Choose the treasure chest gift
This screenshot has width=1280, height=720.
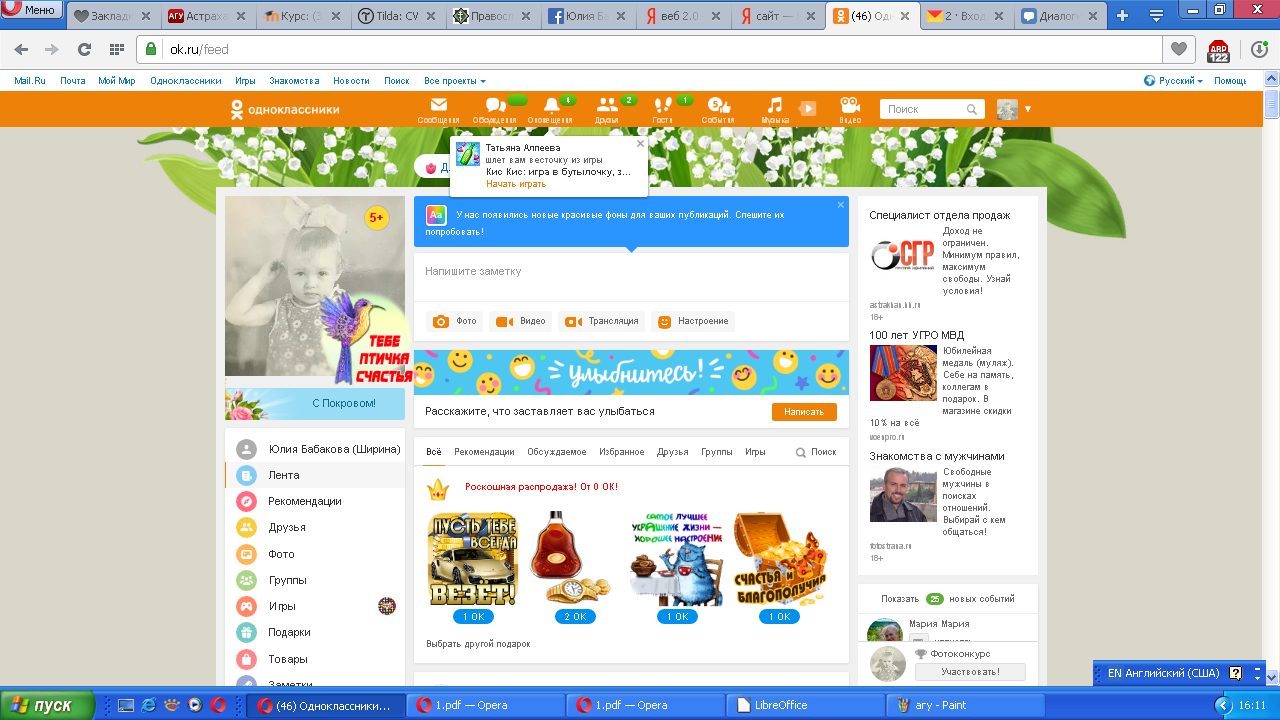tap(779, 559)
